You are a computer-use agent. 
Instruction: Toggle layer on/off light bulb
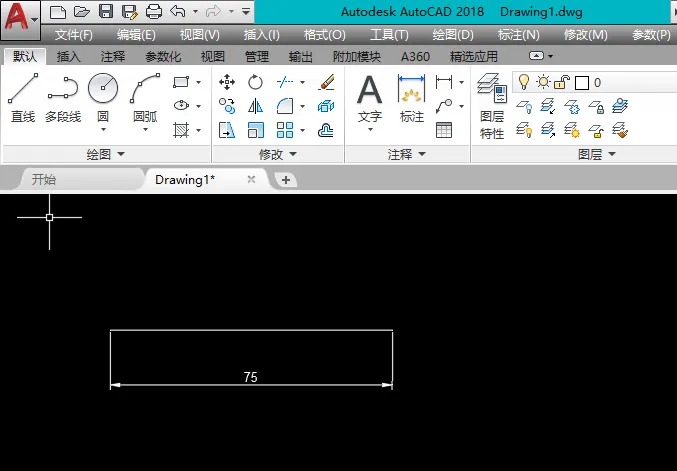[524, 82]
